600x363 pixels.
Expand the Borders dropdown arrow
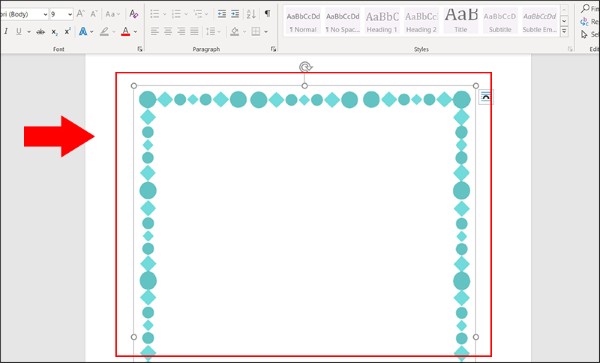coord(266,32)
